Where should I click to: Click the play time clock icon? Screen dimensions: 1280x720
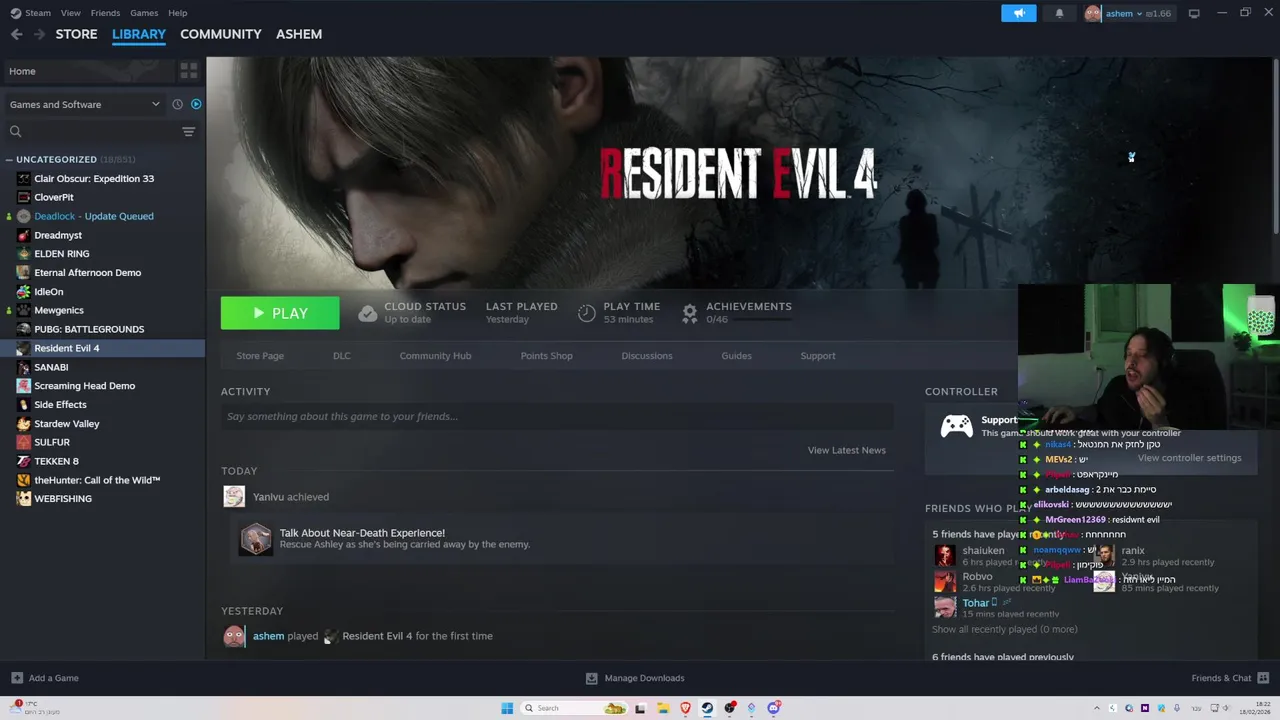(587, 313)
